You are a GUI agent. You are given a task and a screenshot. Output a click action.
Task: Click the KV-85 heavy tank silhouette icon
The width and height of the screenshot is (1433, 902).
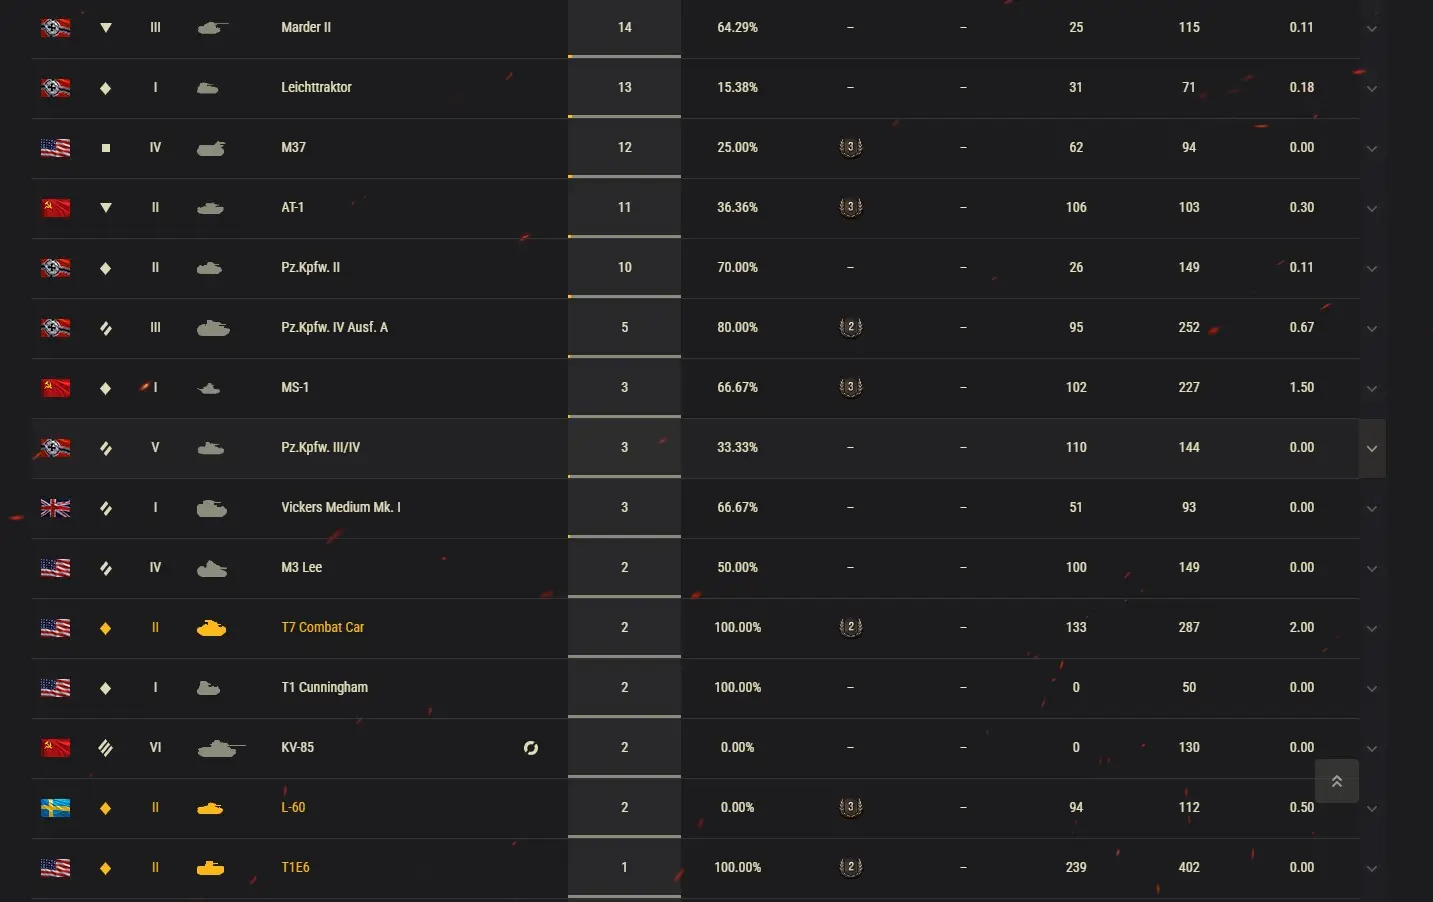click(x=220, y=748)
